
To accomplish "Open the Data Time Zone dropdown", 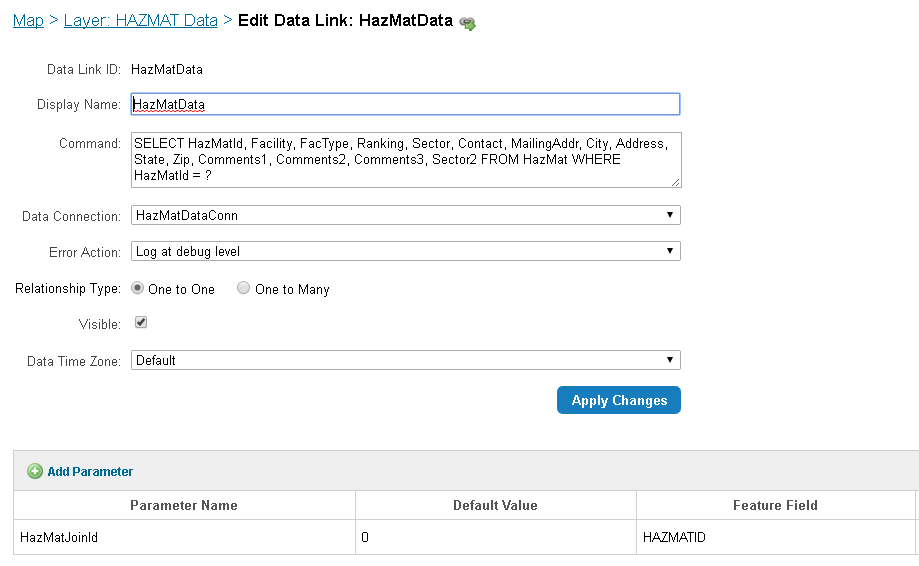I will click(x=406, y=360).
